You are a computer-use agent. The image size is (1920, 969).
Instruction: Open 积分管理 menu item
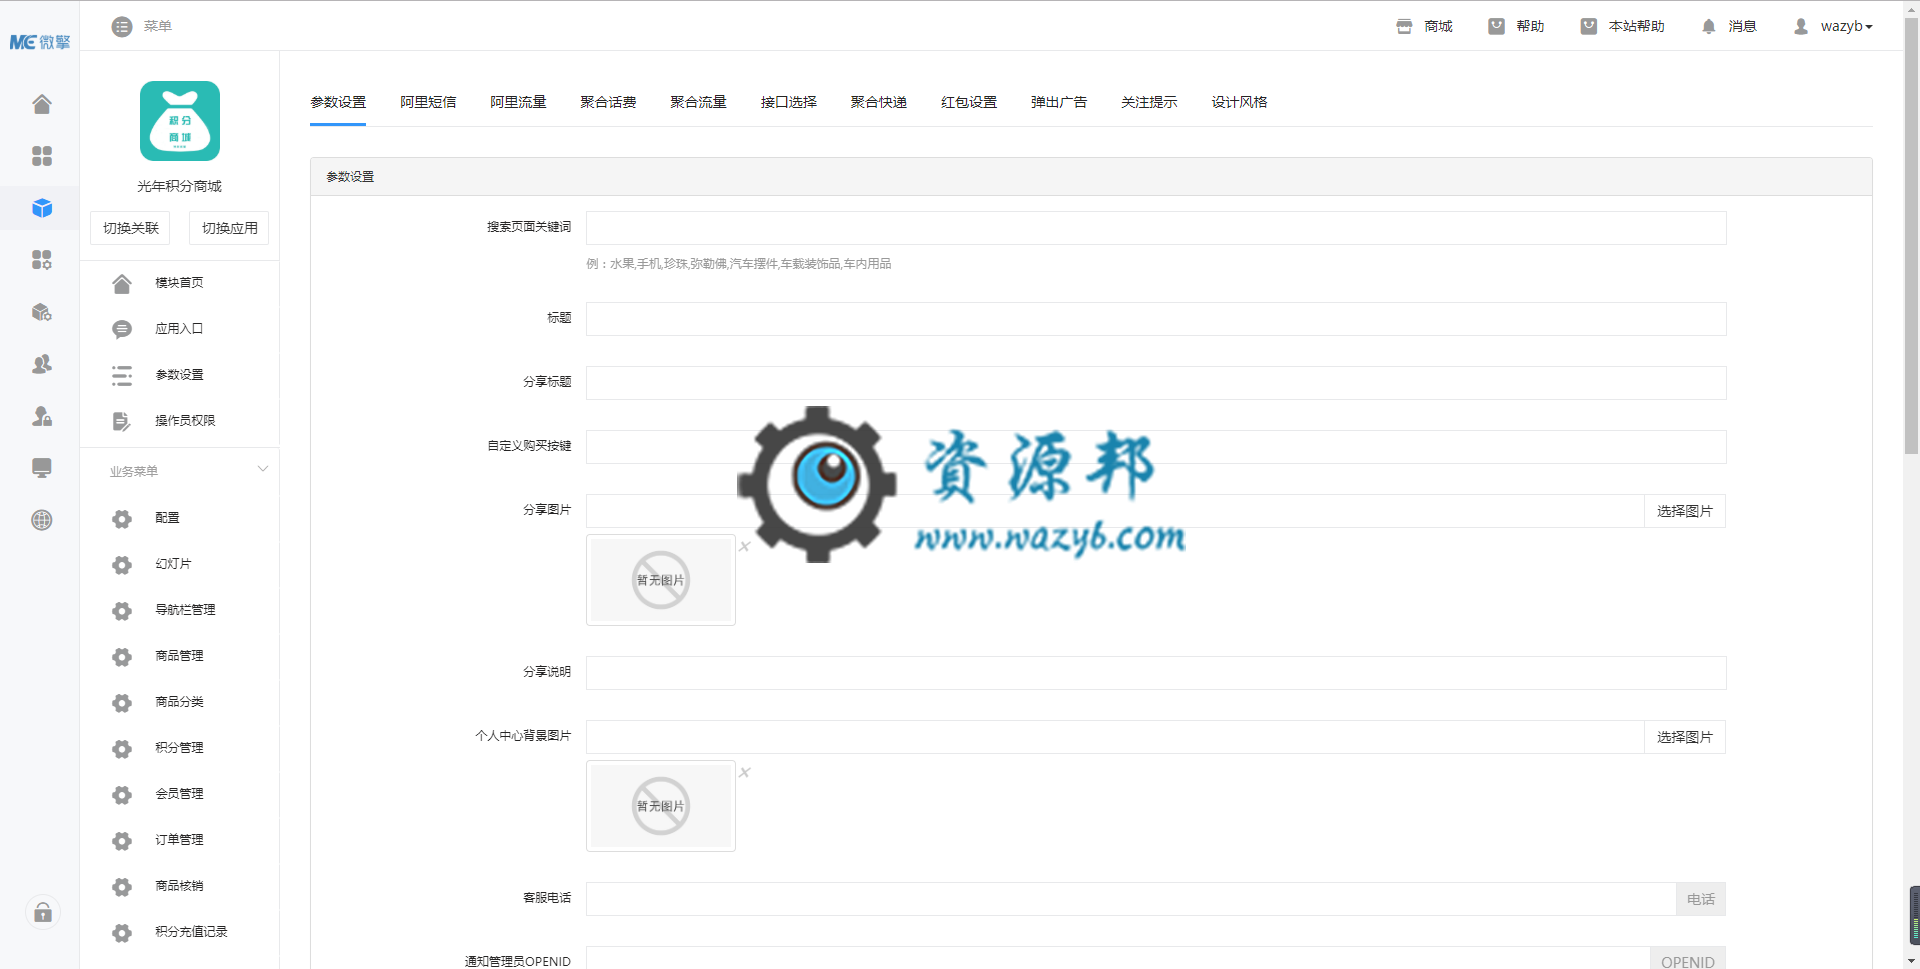click(179, 748)
